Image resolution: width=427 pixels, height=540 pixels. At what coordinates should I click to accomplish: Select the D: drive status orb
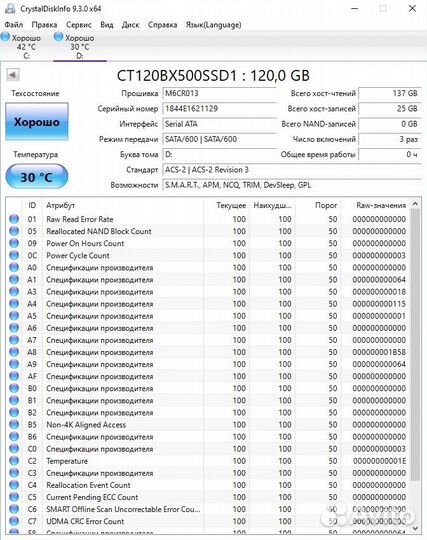pyautogui.click(x=59, y=37)
